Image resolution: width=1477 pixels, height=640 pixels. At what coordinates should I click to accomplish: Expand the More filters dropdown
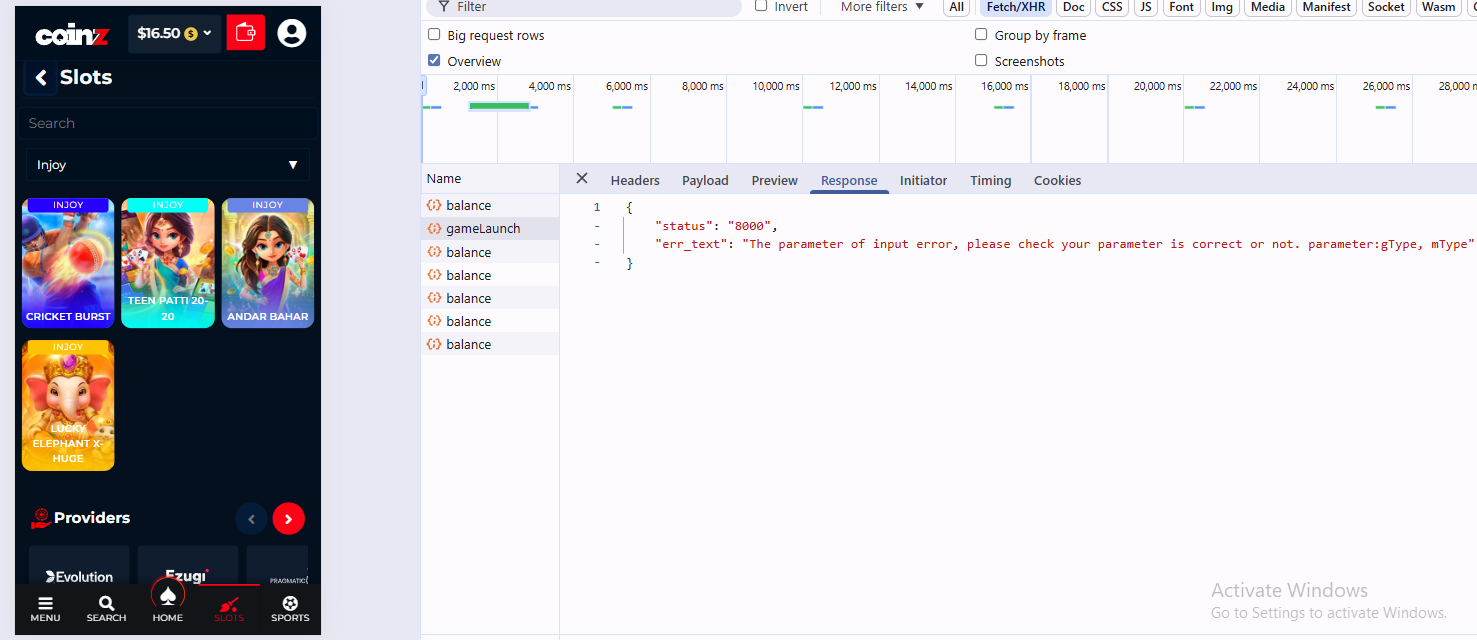(x=882, y=7)
